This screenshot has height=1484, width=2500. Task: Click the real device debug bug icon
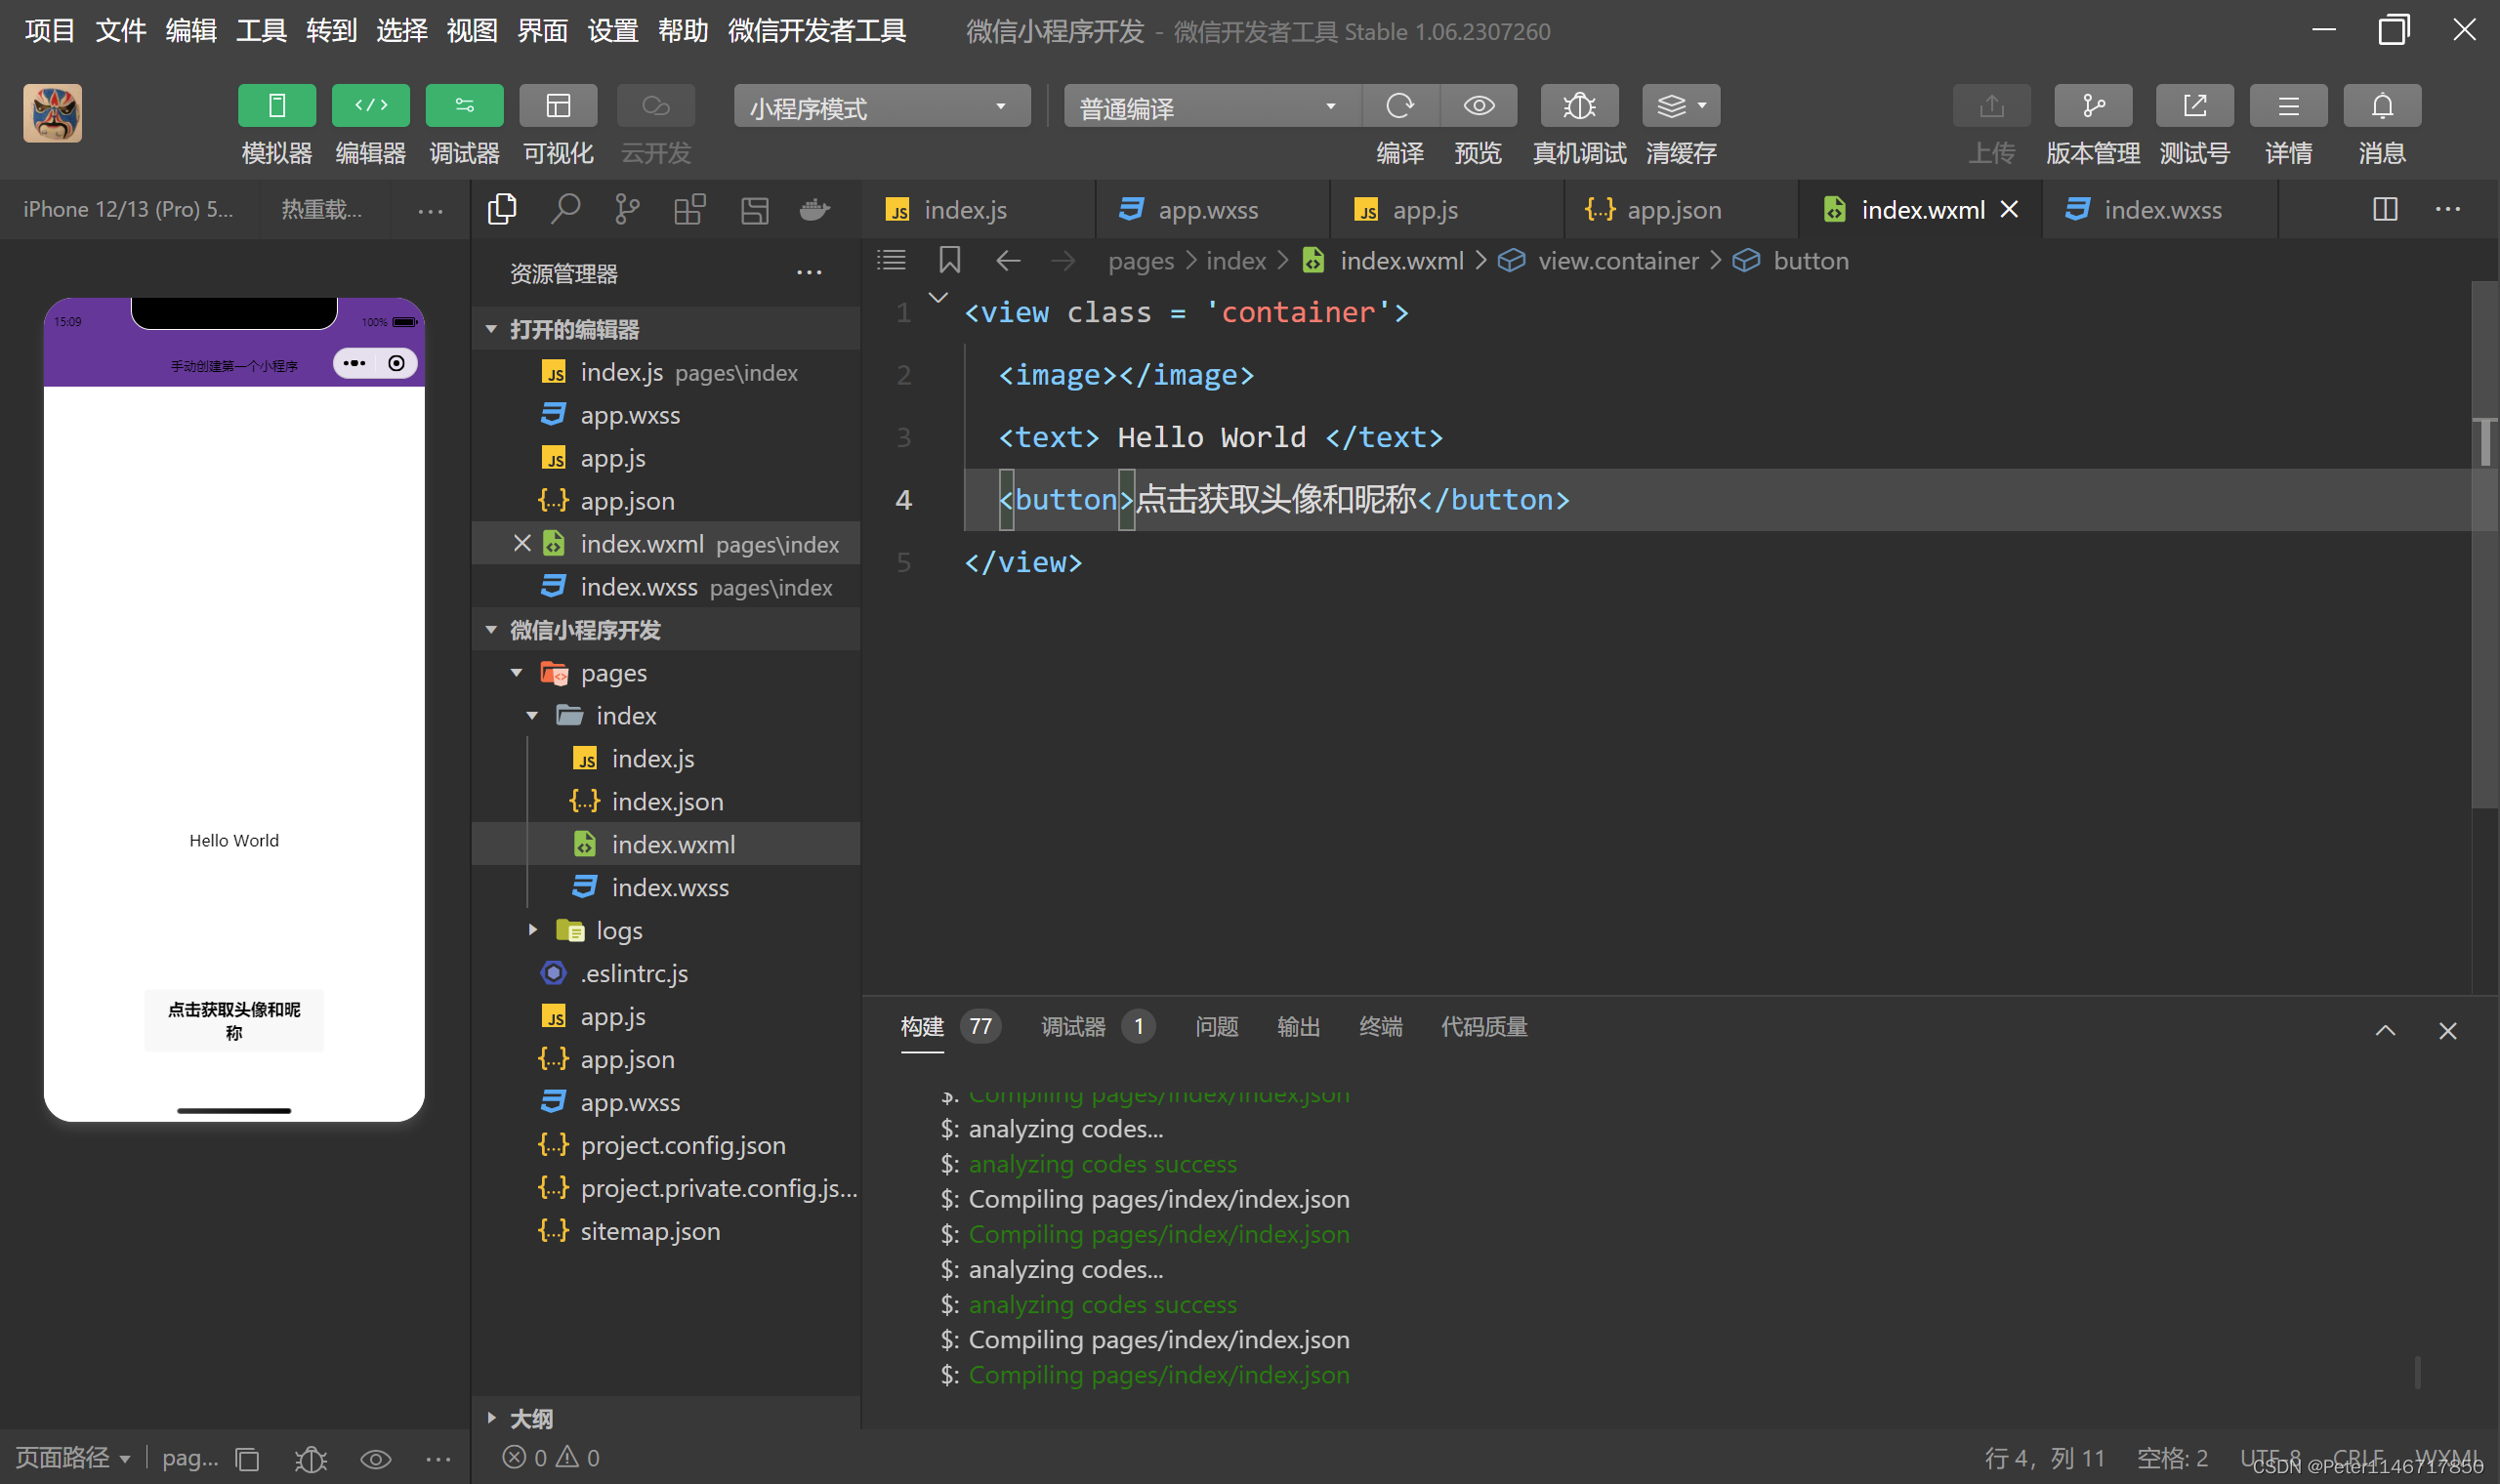click(x=1578, y=106)
